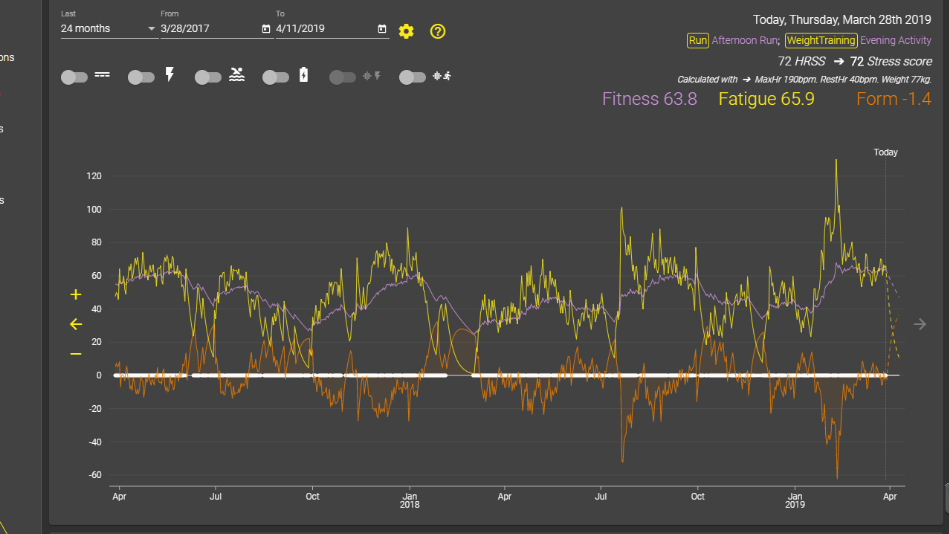Click the lightning bolt power icon

pos(170,75)
